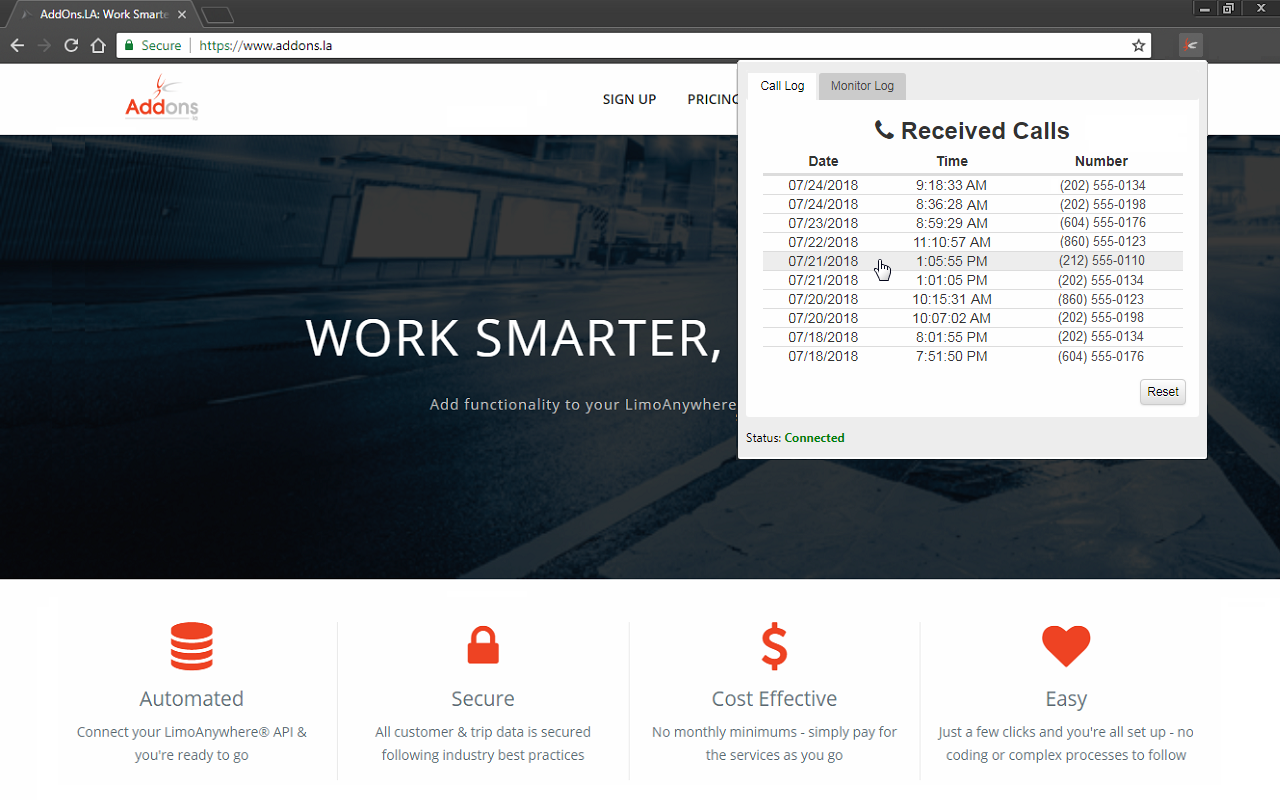This screenshot has height=800, width=1280.
Task: Switch to the Call Log tab
Action: [x=782, y=86]
